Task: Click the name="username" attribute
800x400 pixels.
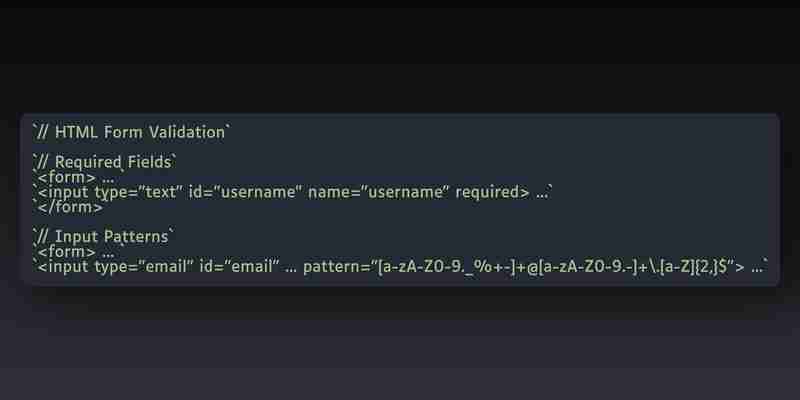Action: tap(379, 192)
